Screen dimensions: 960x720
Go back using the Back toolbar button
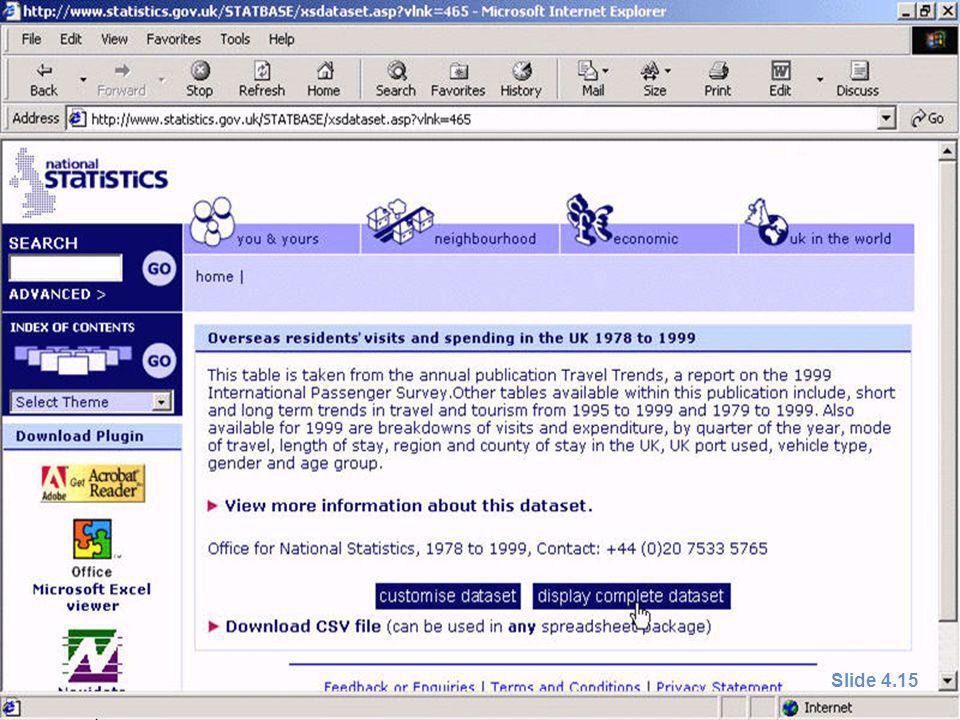(x=43, y=80)
